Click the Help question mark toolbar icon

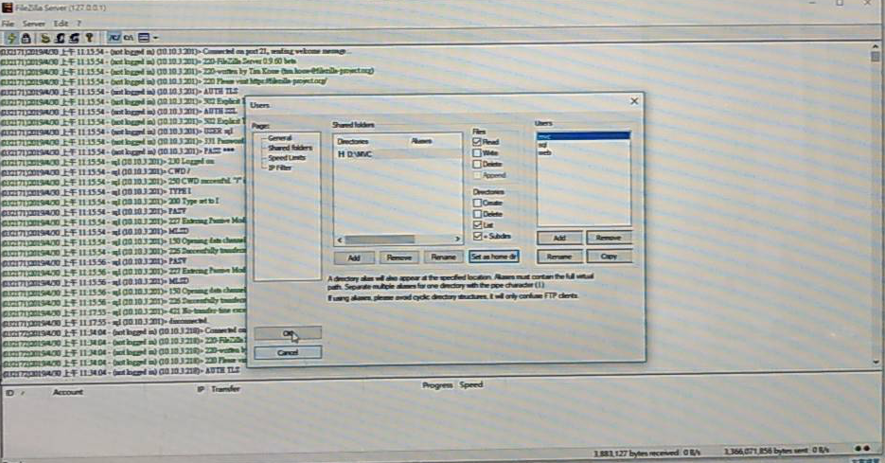coord(89,38)
